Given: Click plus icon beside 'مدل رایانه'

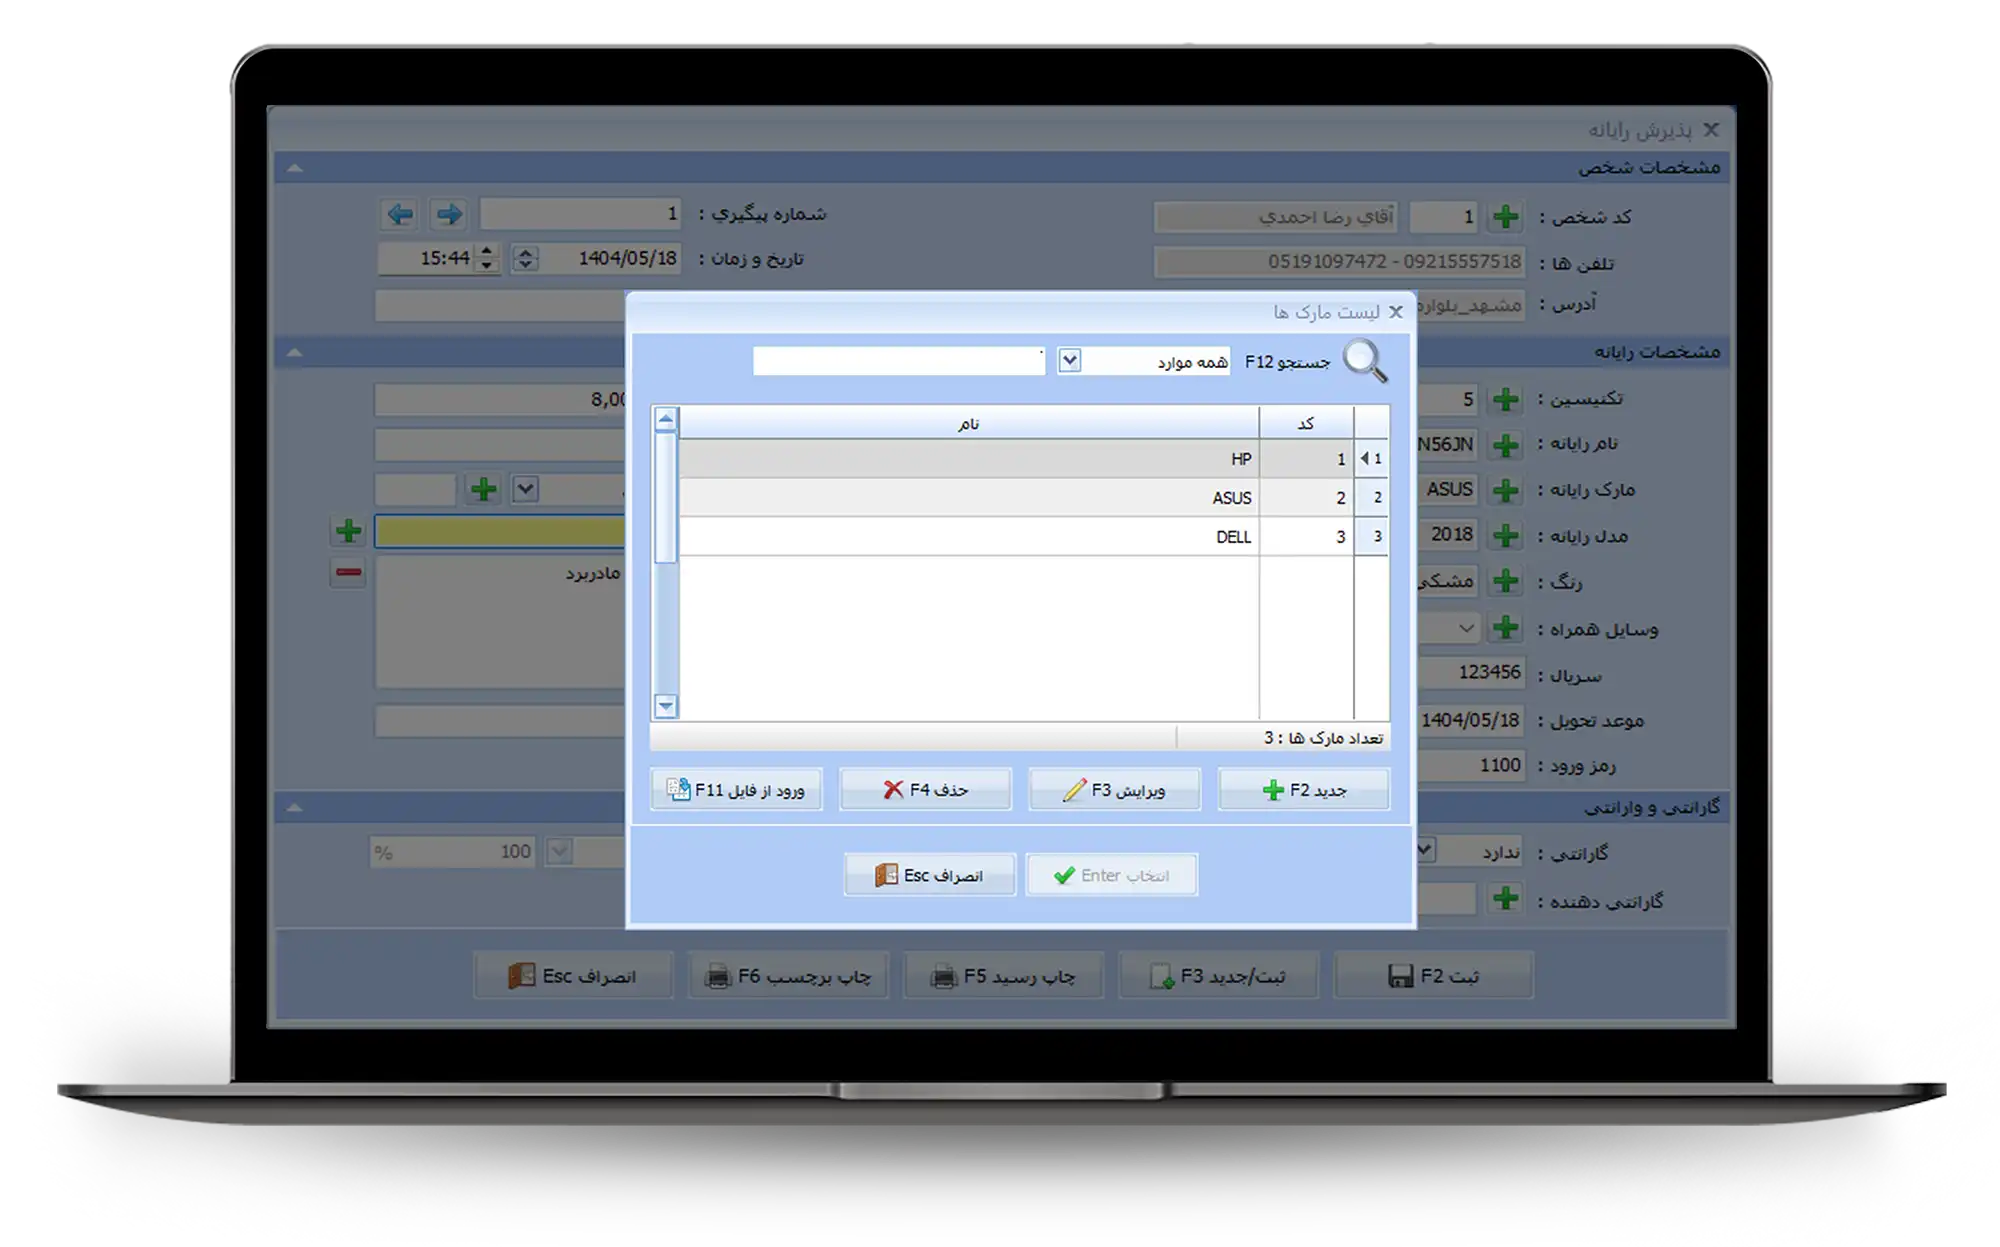Looking at the screenshot, I should pyautogui.click(x=1505, y=535).
